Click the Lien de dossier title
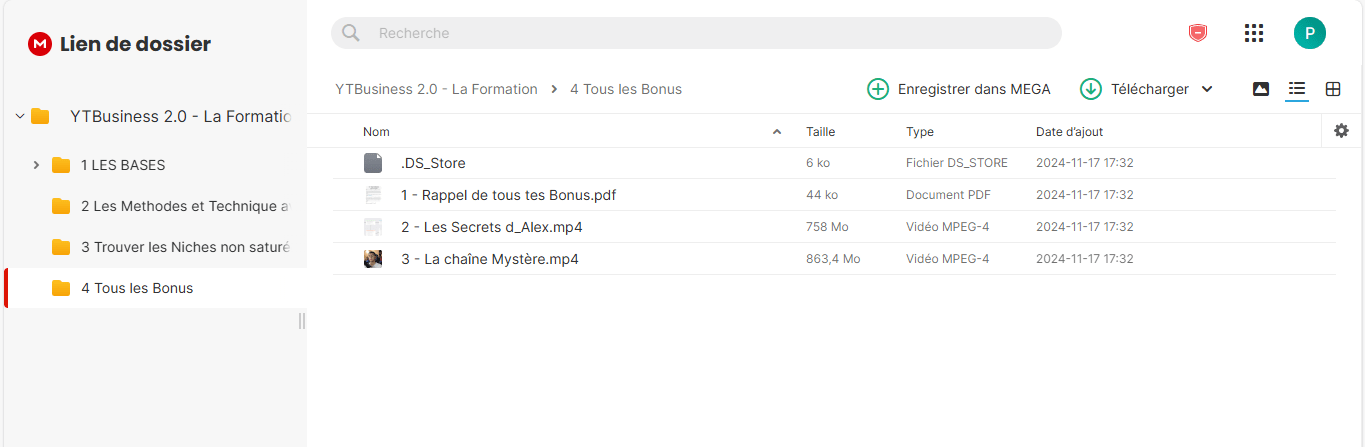 pos(135,44)
